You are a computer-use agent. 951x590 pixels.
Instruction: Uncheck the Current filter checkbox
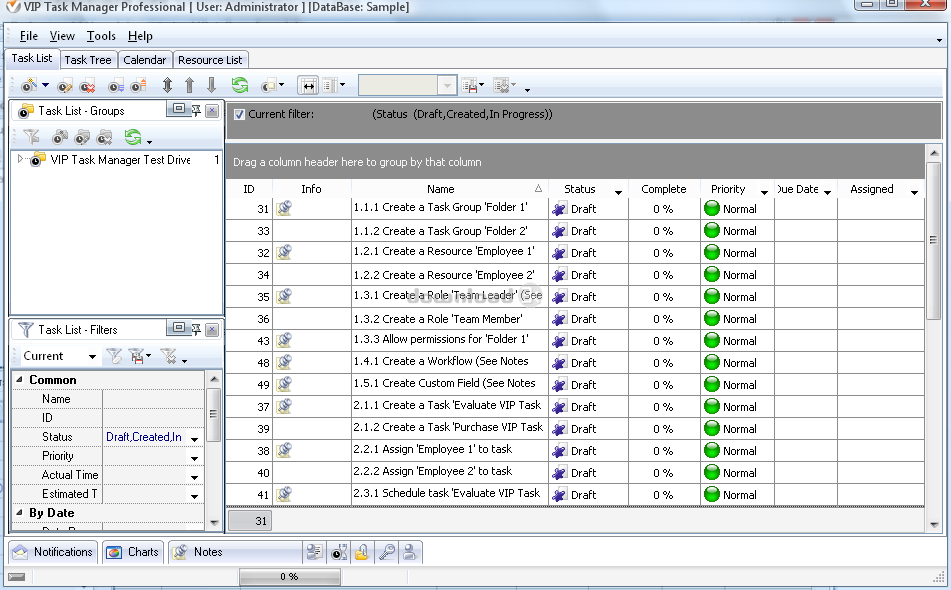238,113
